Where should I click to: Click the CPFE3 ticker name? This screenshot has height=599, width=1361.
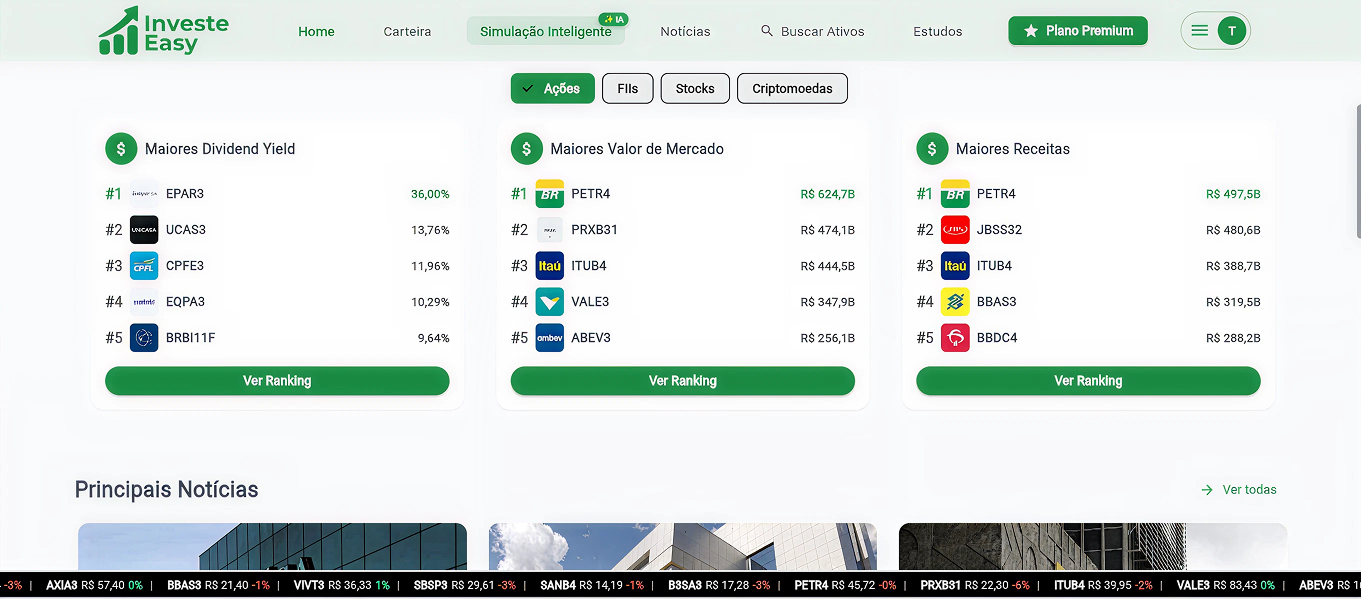tap(185, 266)
